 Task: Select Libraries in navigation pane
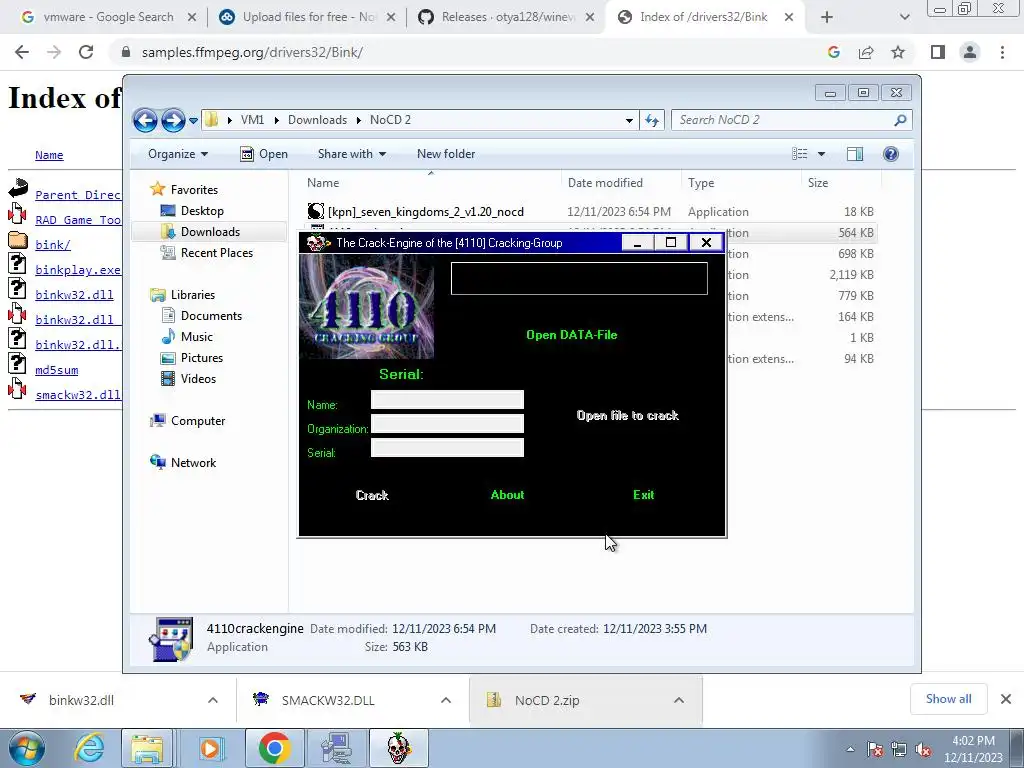click(193, 295)
